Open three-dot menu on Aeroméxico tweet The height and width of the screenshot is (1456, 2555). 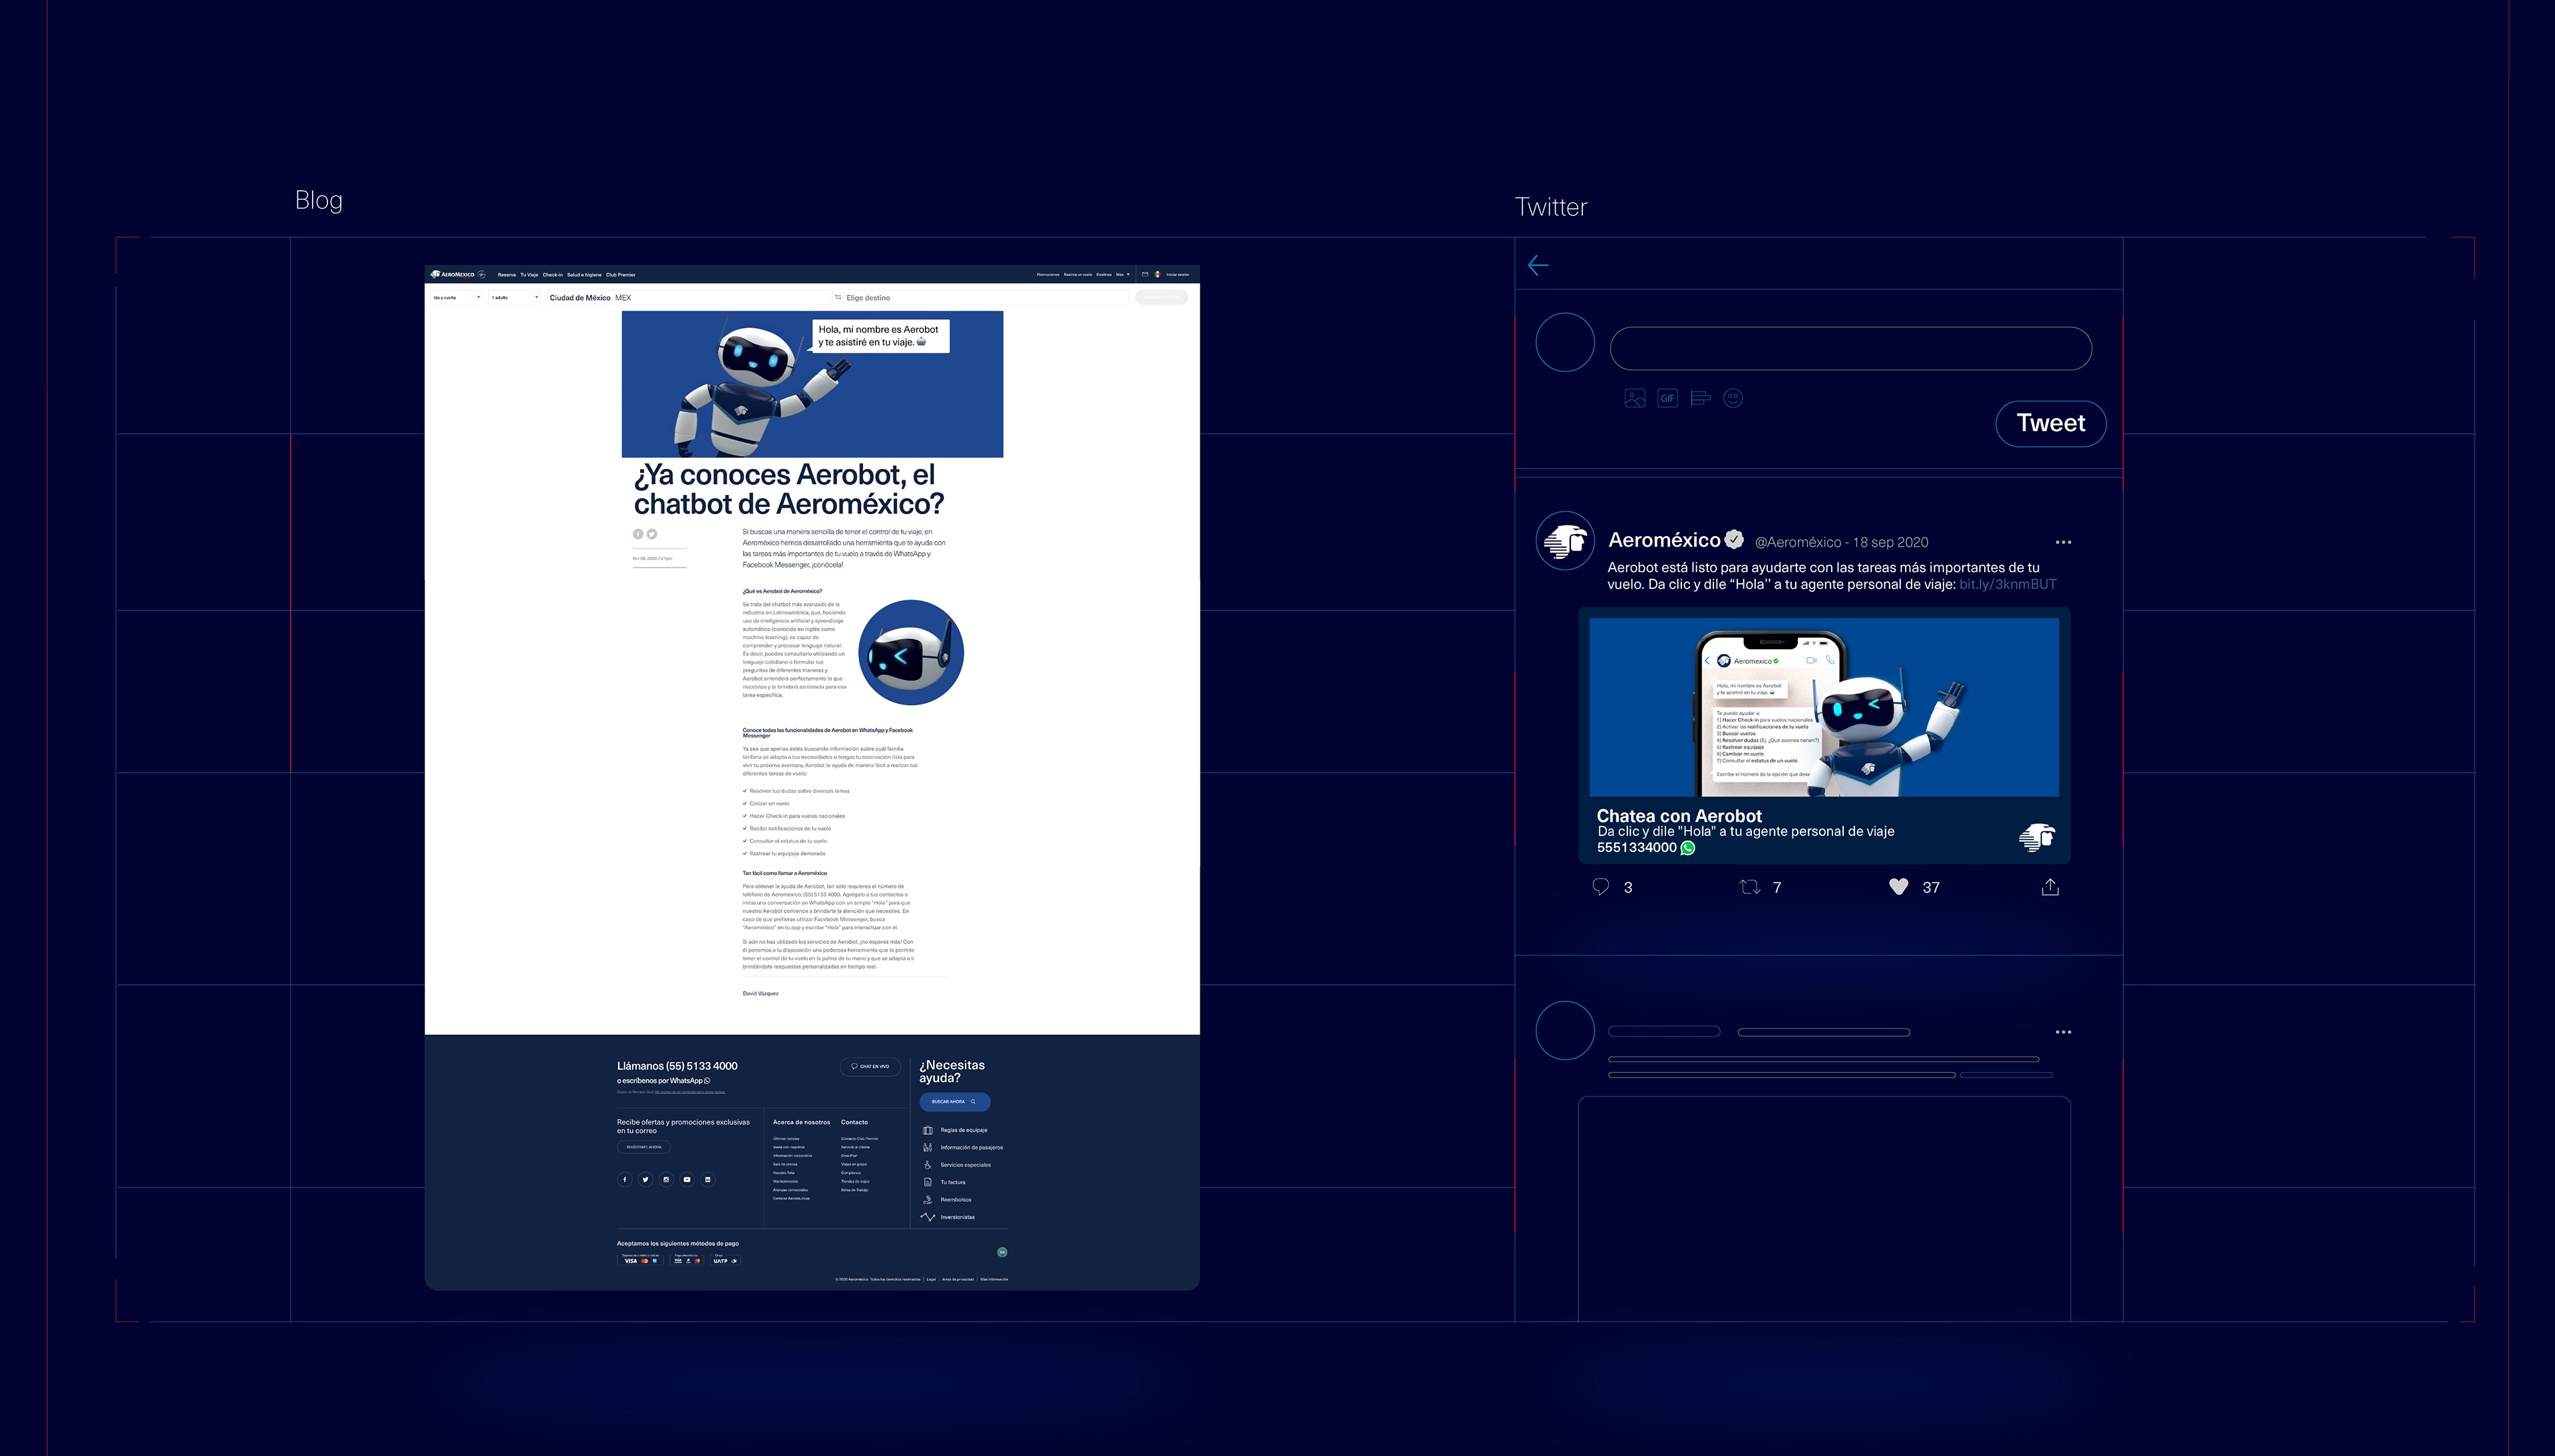click(2063, 542)
